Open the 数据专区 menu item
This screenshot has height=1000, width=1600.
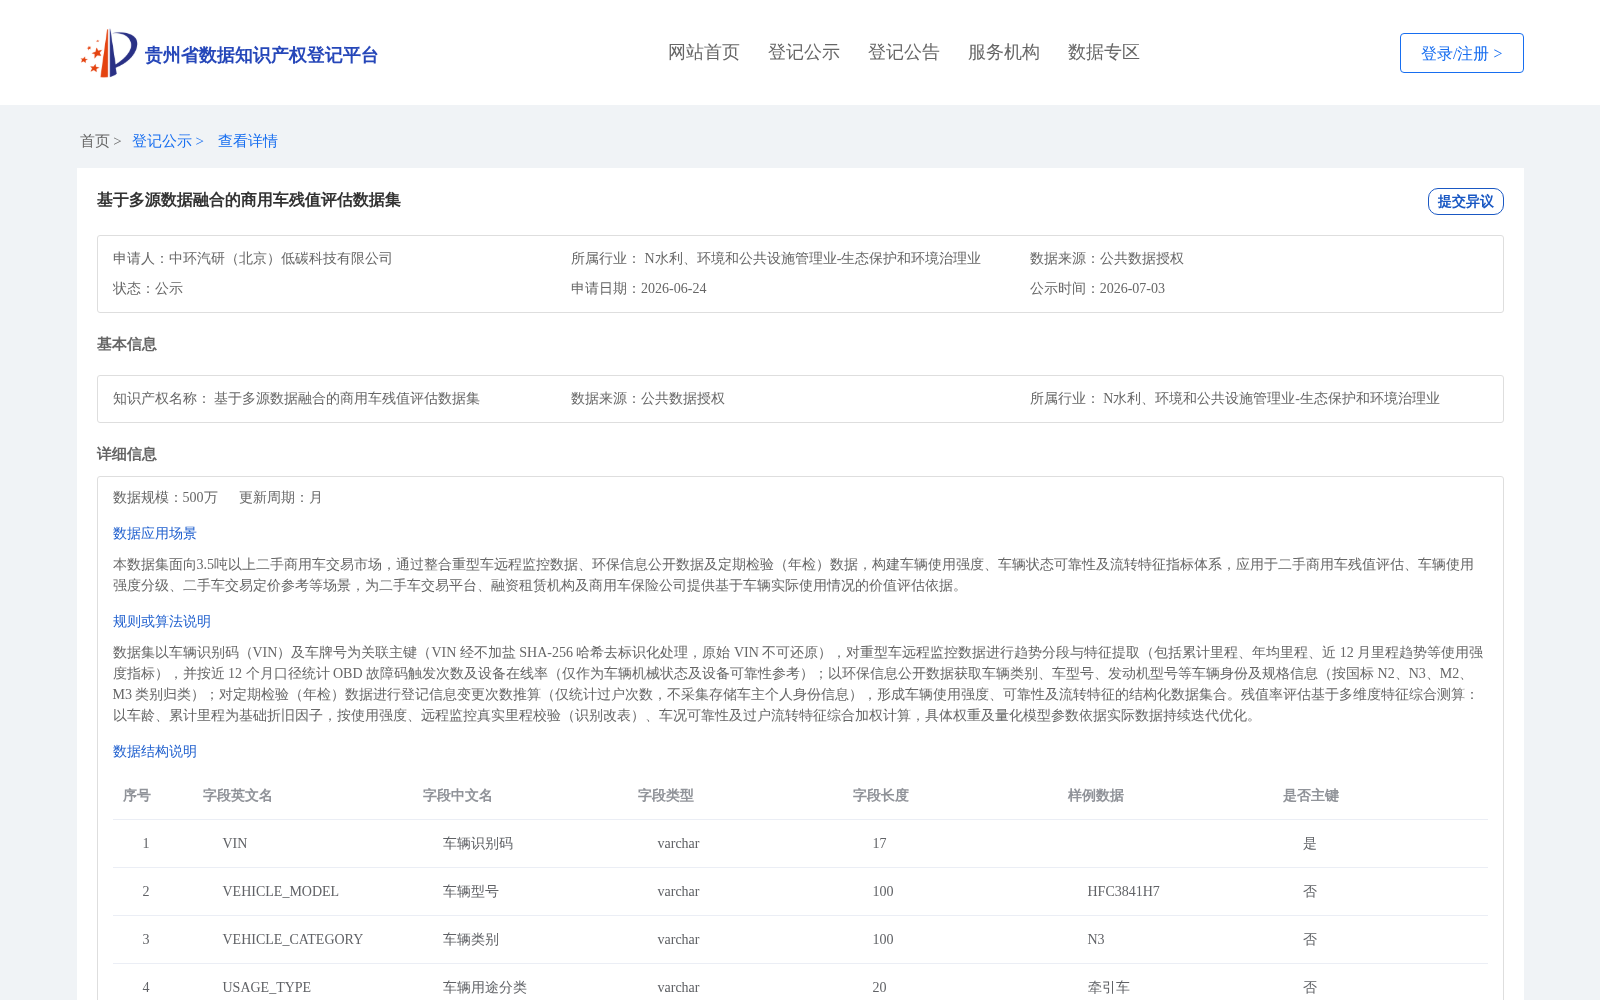pos(1104,52)
